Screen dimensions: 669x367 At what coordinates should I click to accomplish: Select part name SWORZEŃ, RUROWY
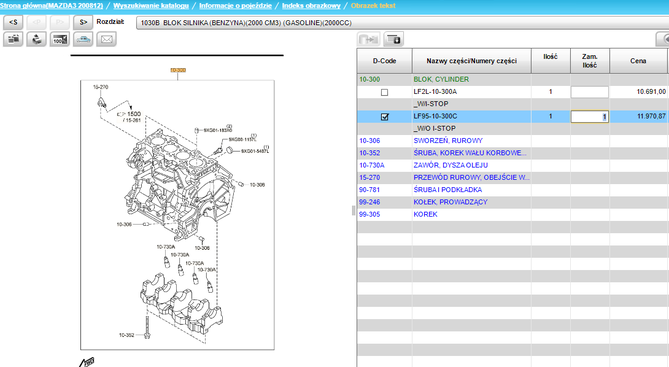point(448,141)
